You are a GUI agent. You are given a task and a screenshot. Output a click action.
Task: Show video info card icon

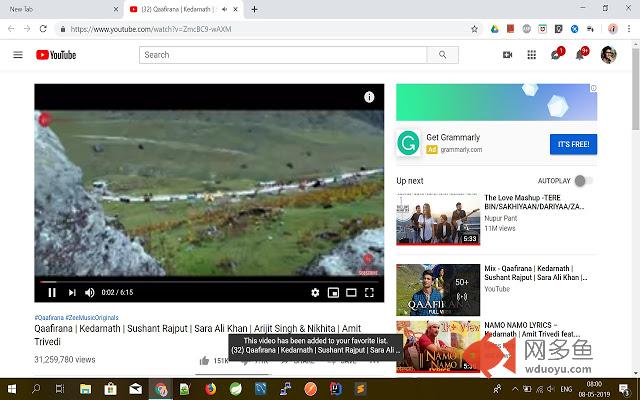pos(369,97)
